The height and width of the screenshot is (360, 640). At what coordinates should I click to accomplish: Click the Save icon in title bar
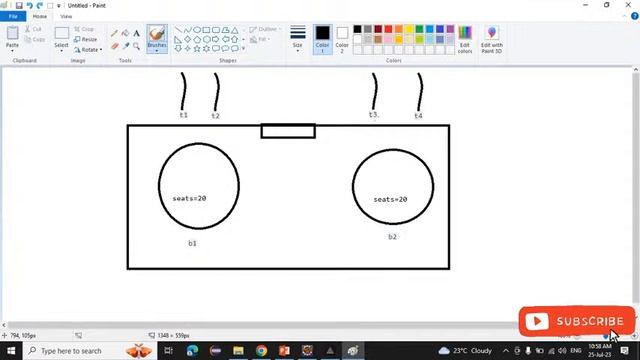click(19, 5)
